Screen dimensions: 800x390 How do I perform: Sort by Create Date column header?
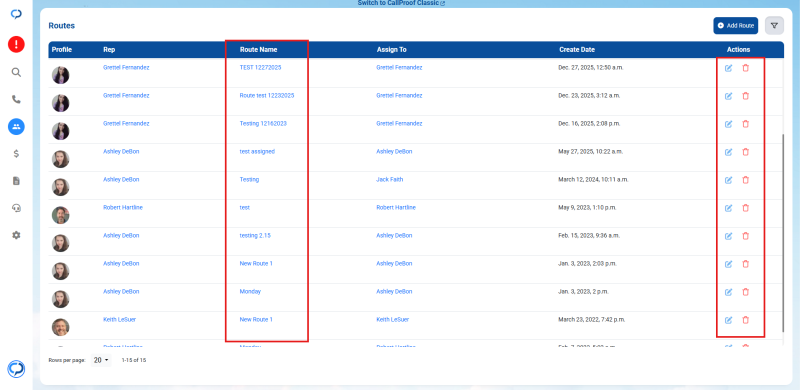tap(577, 50)
